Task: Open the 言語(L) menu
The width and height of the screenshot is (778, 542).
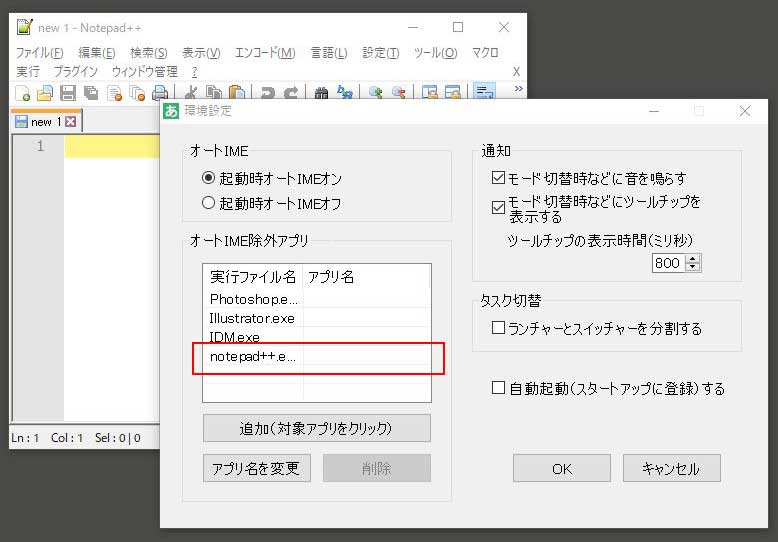Action: [328, 53]
